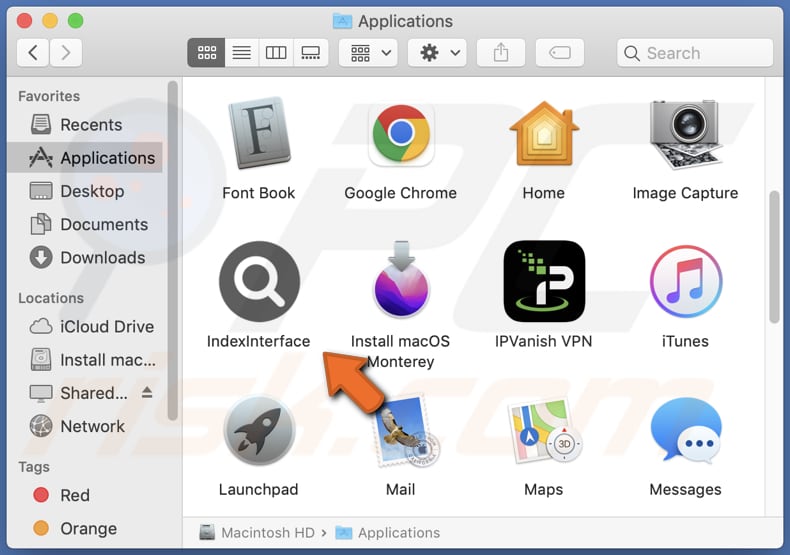Click the main file area vertical scrollbar
Viewport: 790px width, 555px height.
tap(774, 257)
